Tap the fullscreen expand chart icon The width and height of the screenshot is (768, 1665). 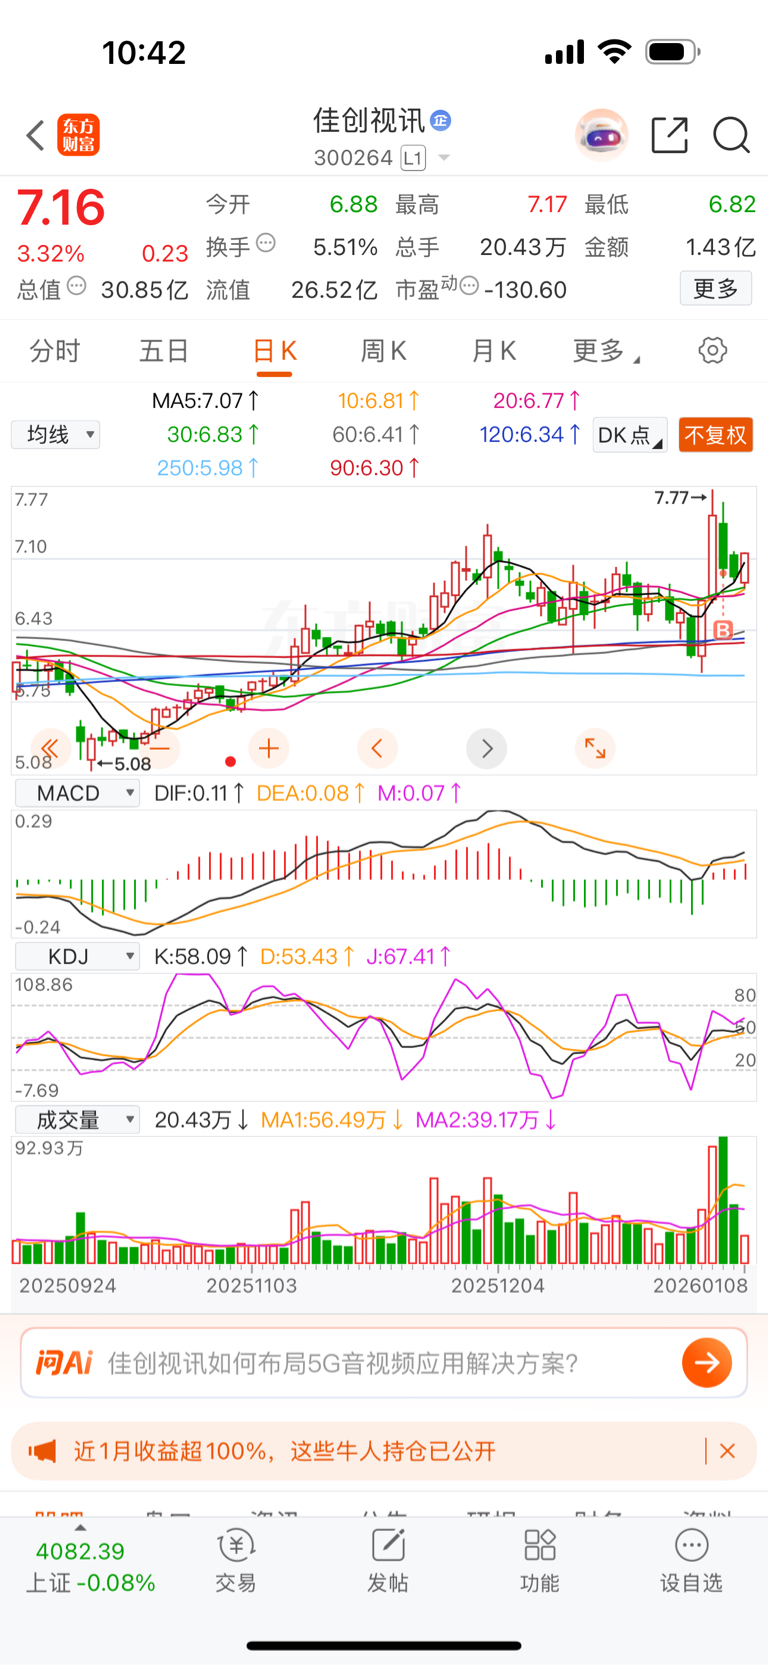(x=595, y=748)
